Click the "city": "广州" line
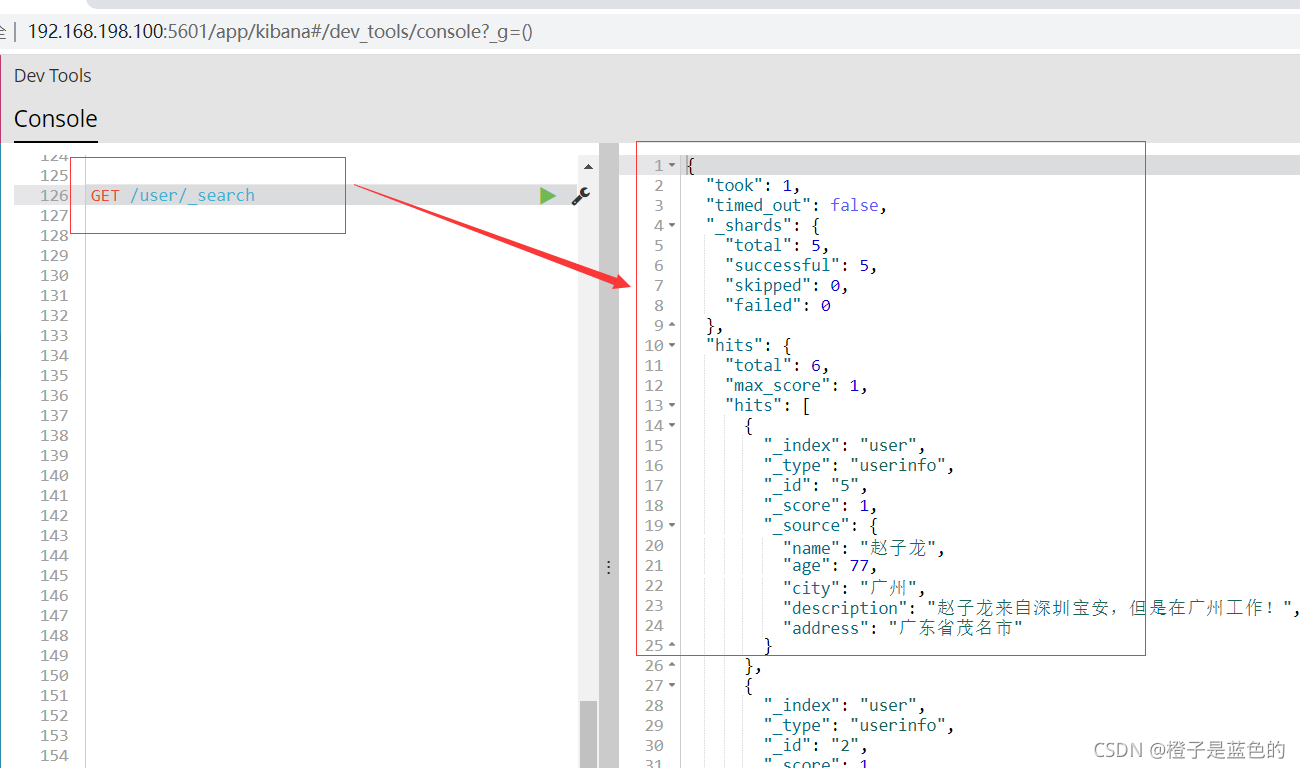 [855, 588]
